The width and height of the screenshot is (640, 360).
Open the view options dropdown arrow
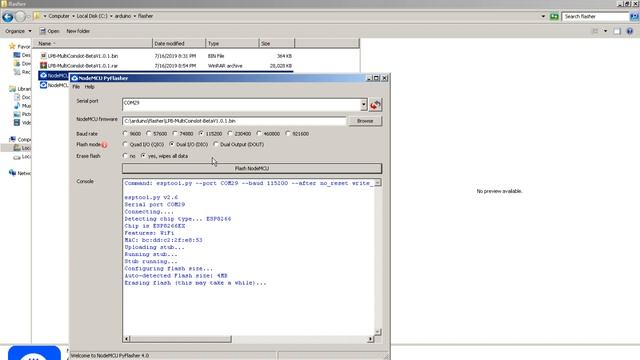[x=605, y=31]
